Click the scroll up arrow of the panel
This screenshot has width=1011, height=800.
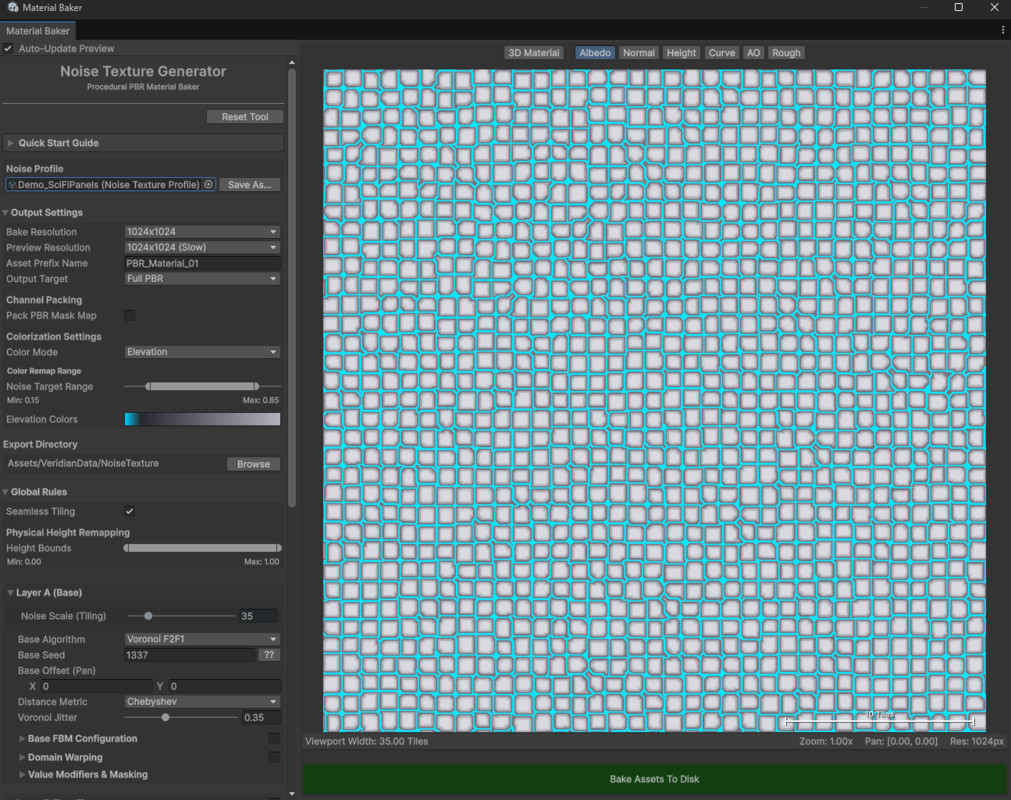(292, 63)
